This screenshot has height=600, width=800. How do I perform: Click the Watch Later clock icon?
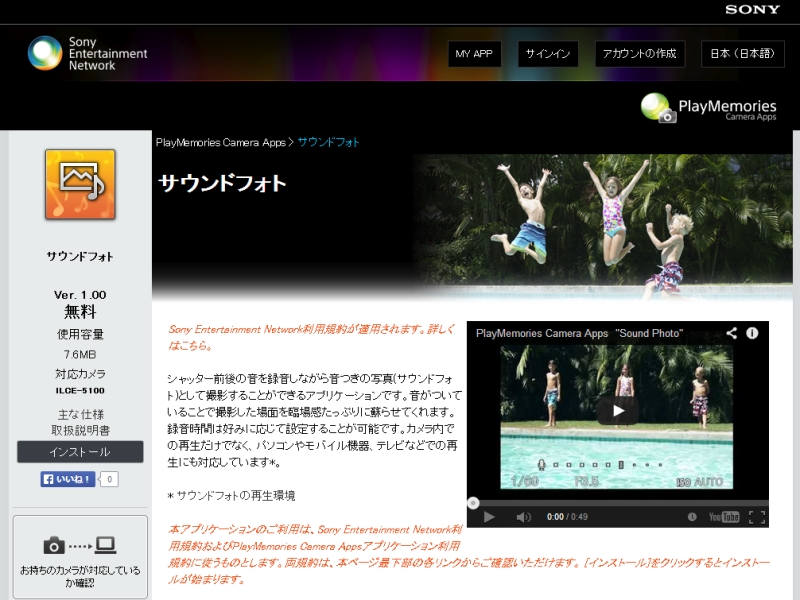[x=692, y=517]
